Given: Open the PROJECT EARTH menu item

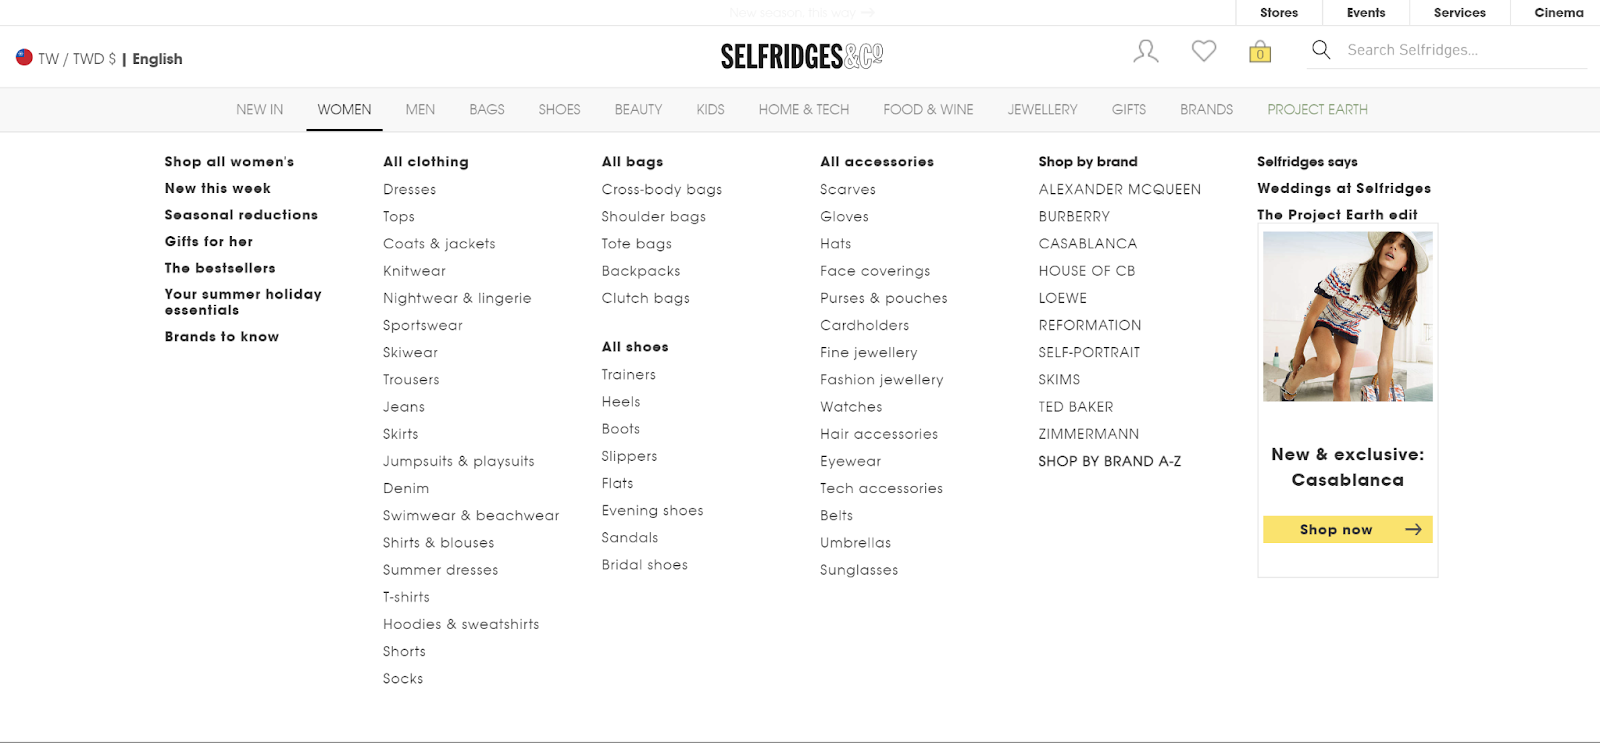Looking at the screenshot, I should point(1317,110).
